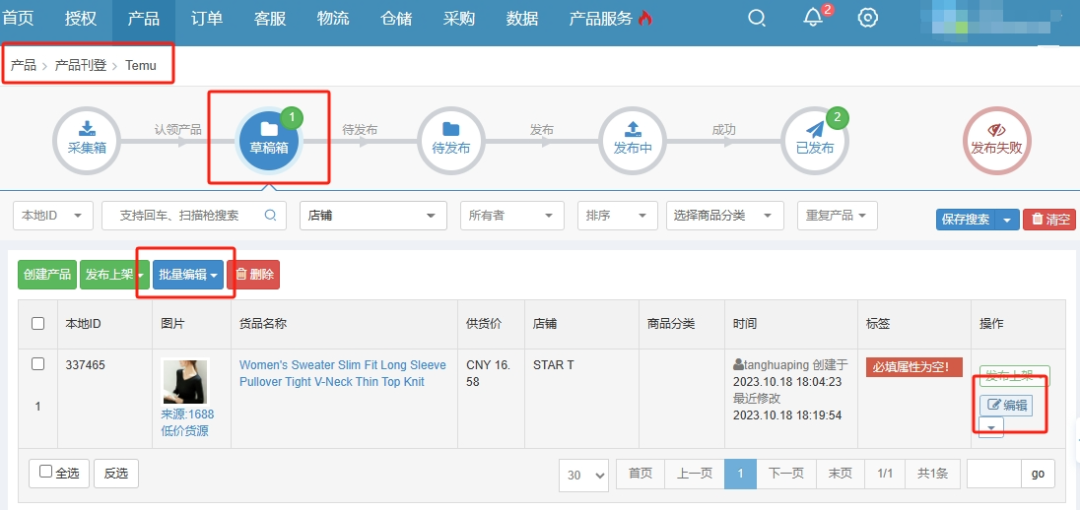Open the 订单 nav item
This screenshot has width=1080, height=510.
point(207,19)
